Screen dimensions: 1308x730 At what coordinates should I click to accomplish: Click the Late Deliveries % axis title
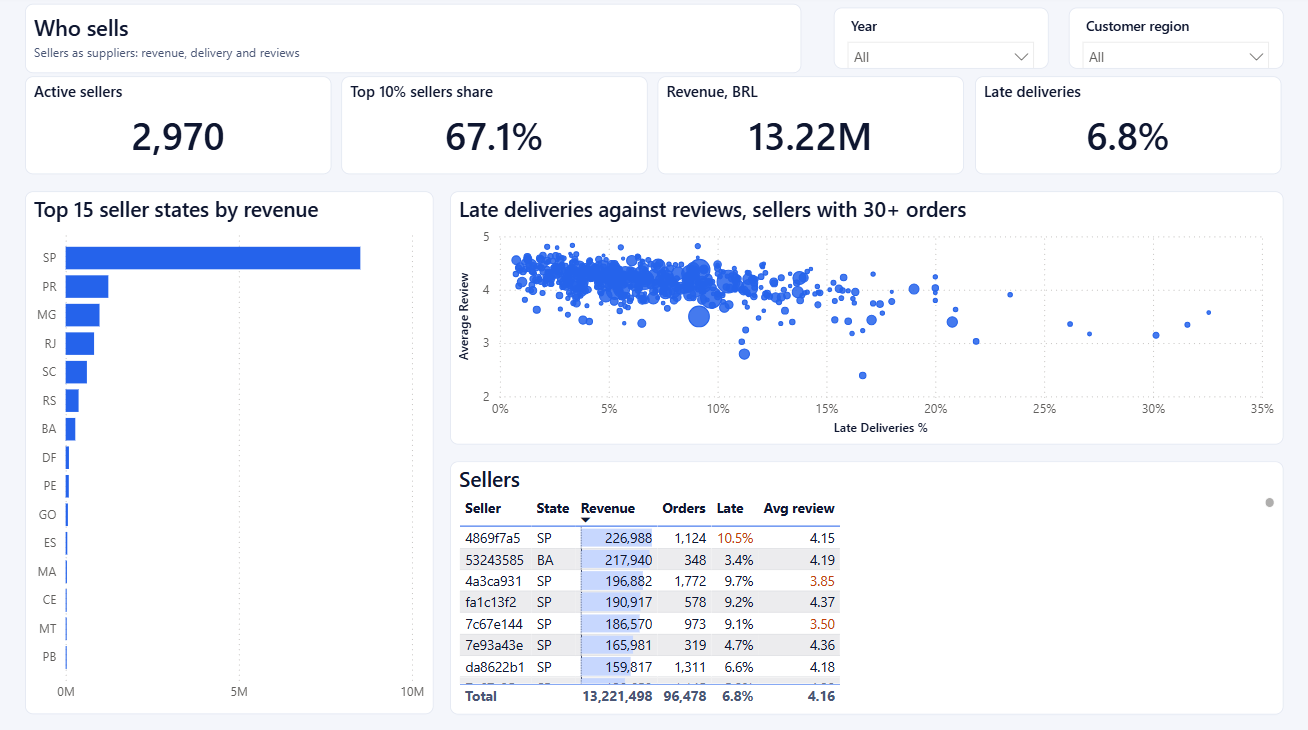881,428
